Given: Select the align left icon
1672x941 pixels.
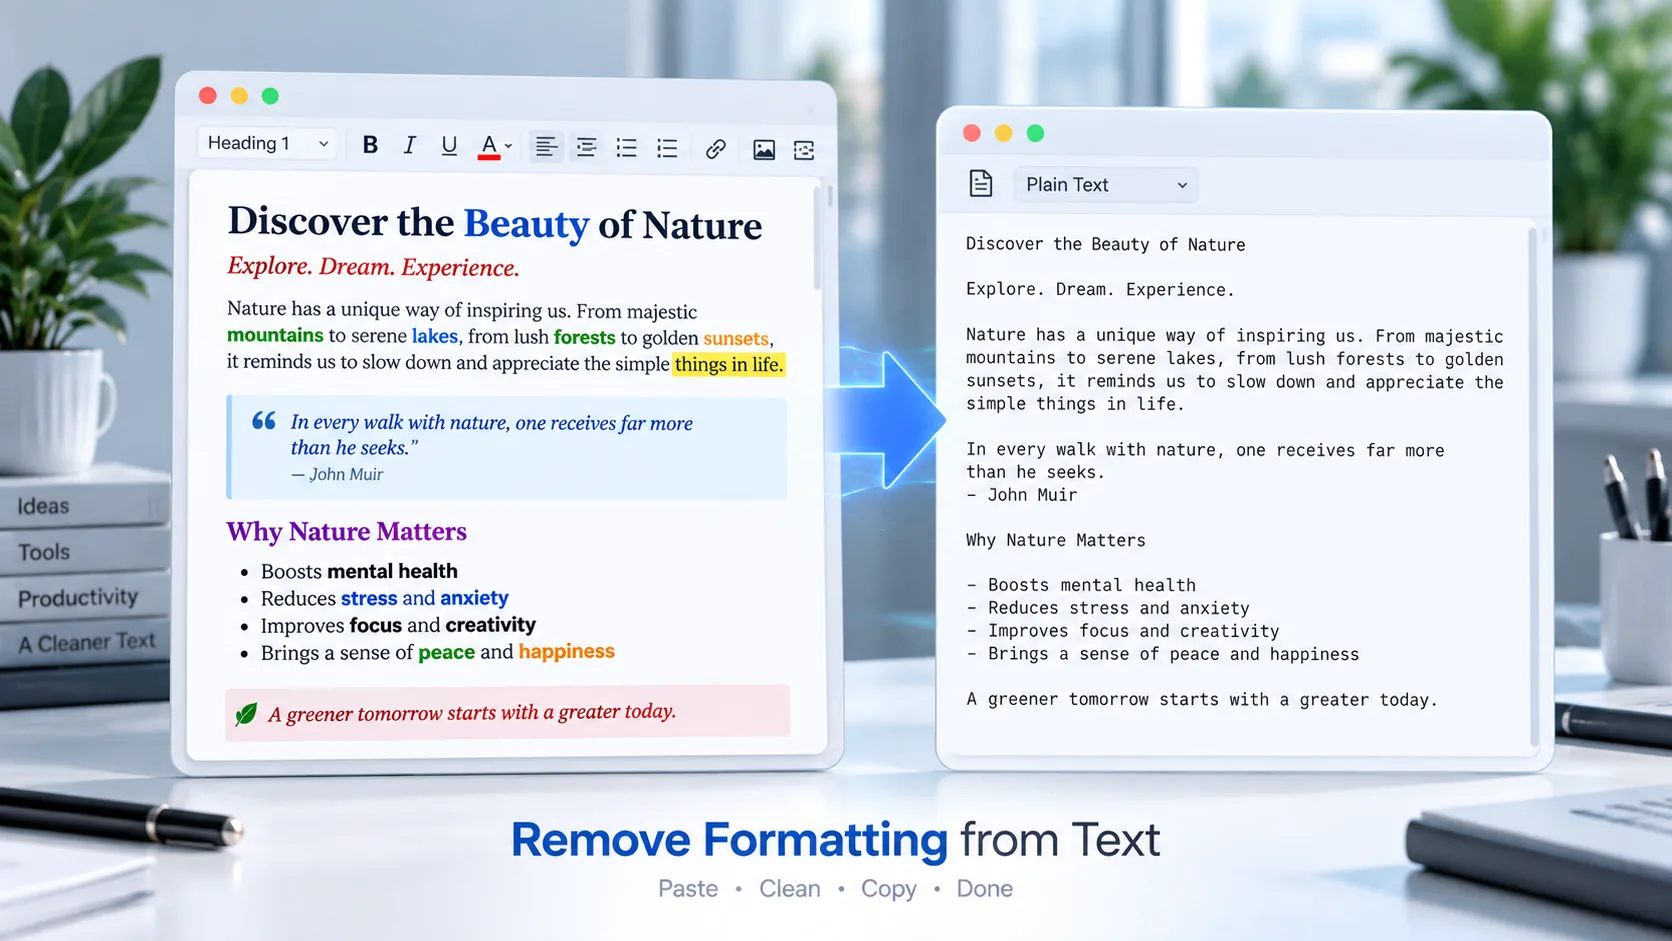Looking at the screenshot, I should [546, 147].
